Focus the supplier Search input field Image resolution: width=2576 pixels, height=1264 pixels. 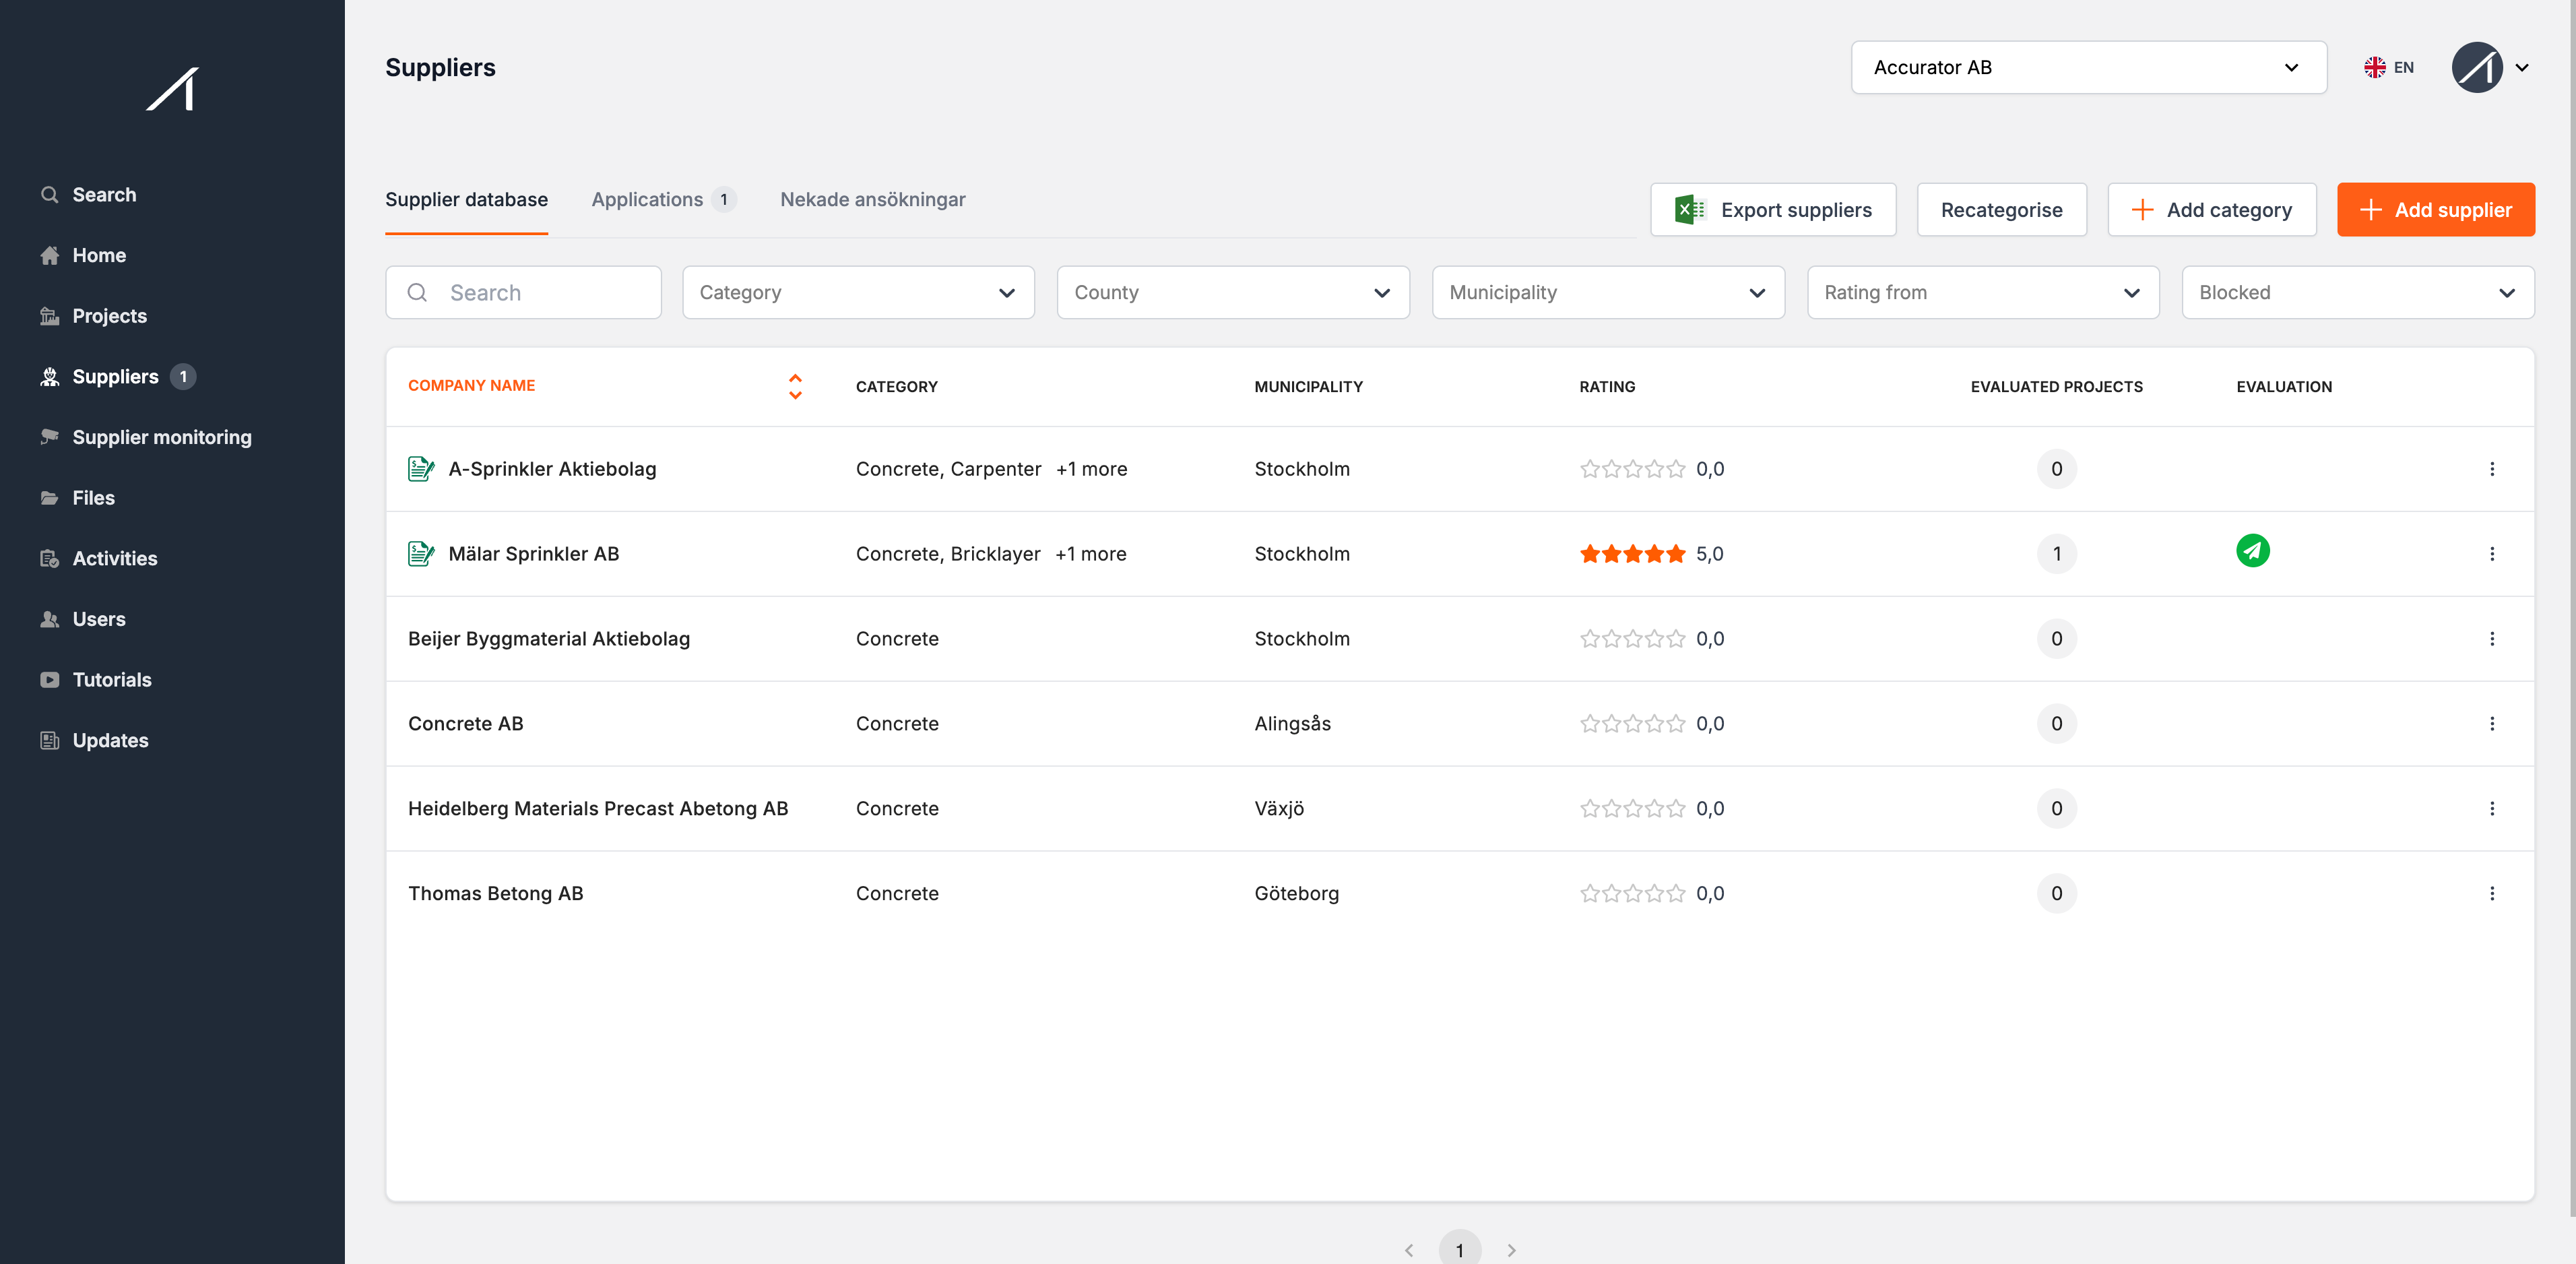pyautogui.click(x=523, y=292)
